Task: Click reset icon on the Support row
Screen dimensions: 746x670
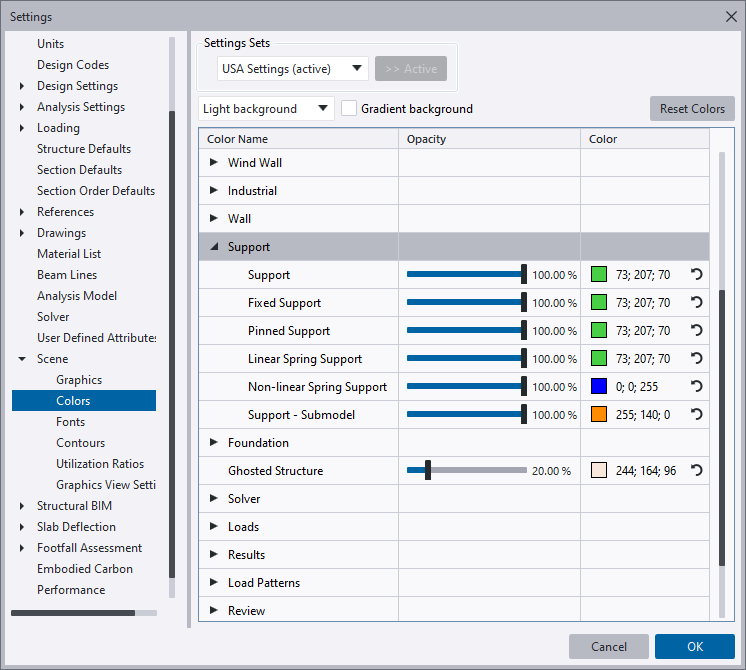Action: 697,274
